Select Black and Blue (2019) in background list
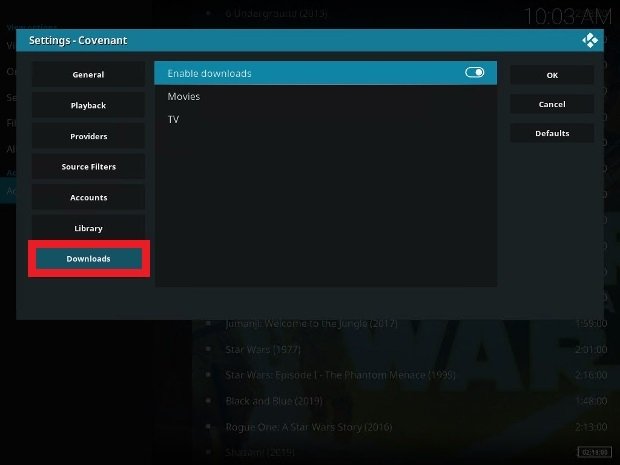This screenshot has height=465, width=620. 274,401
